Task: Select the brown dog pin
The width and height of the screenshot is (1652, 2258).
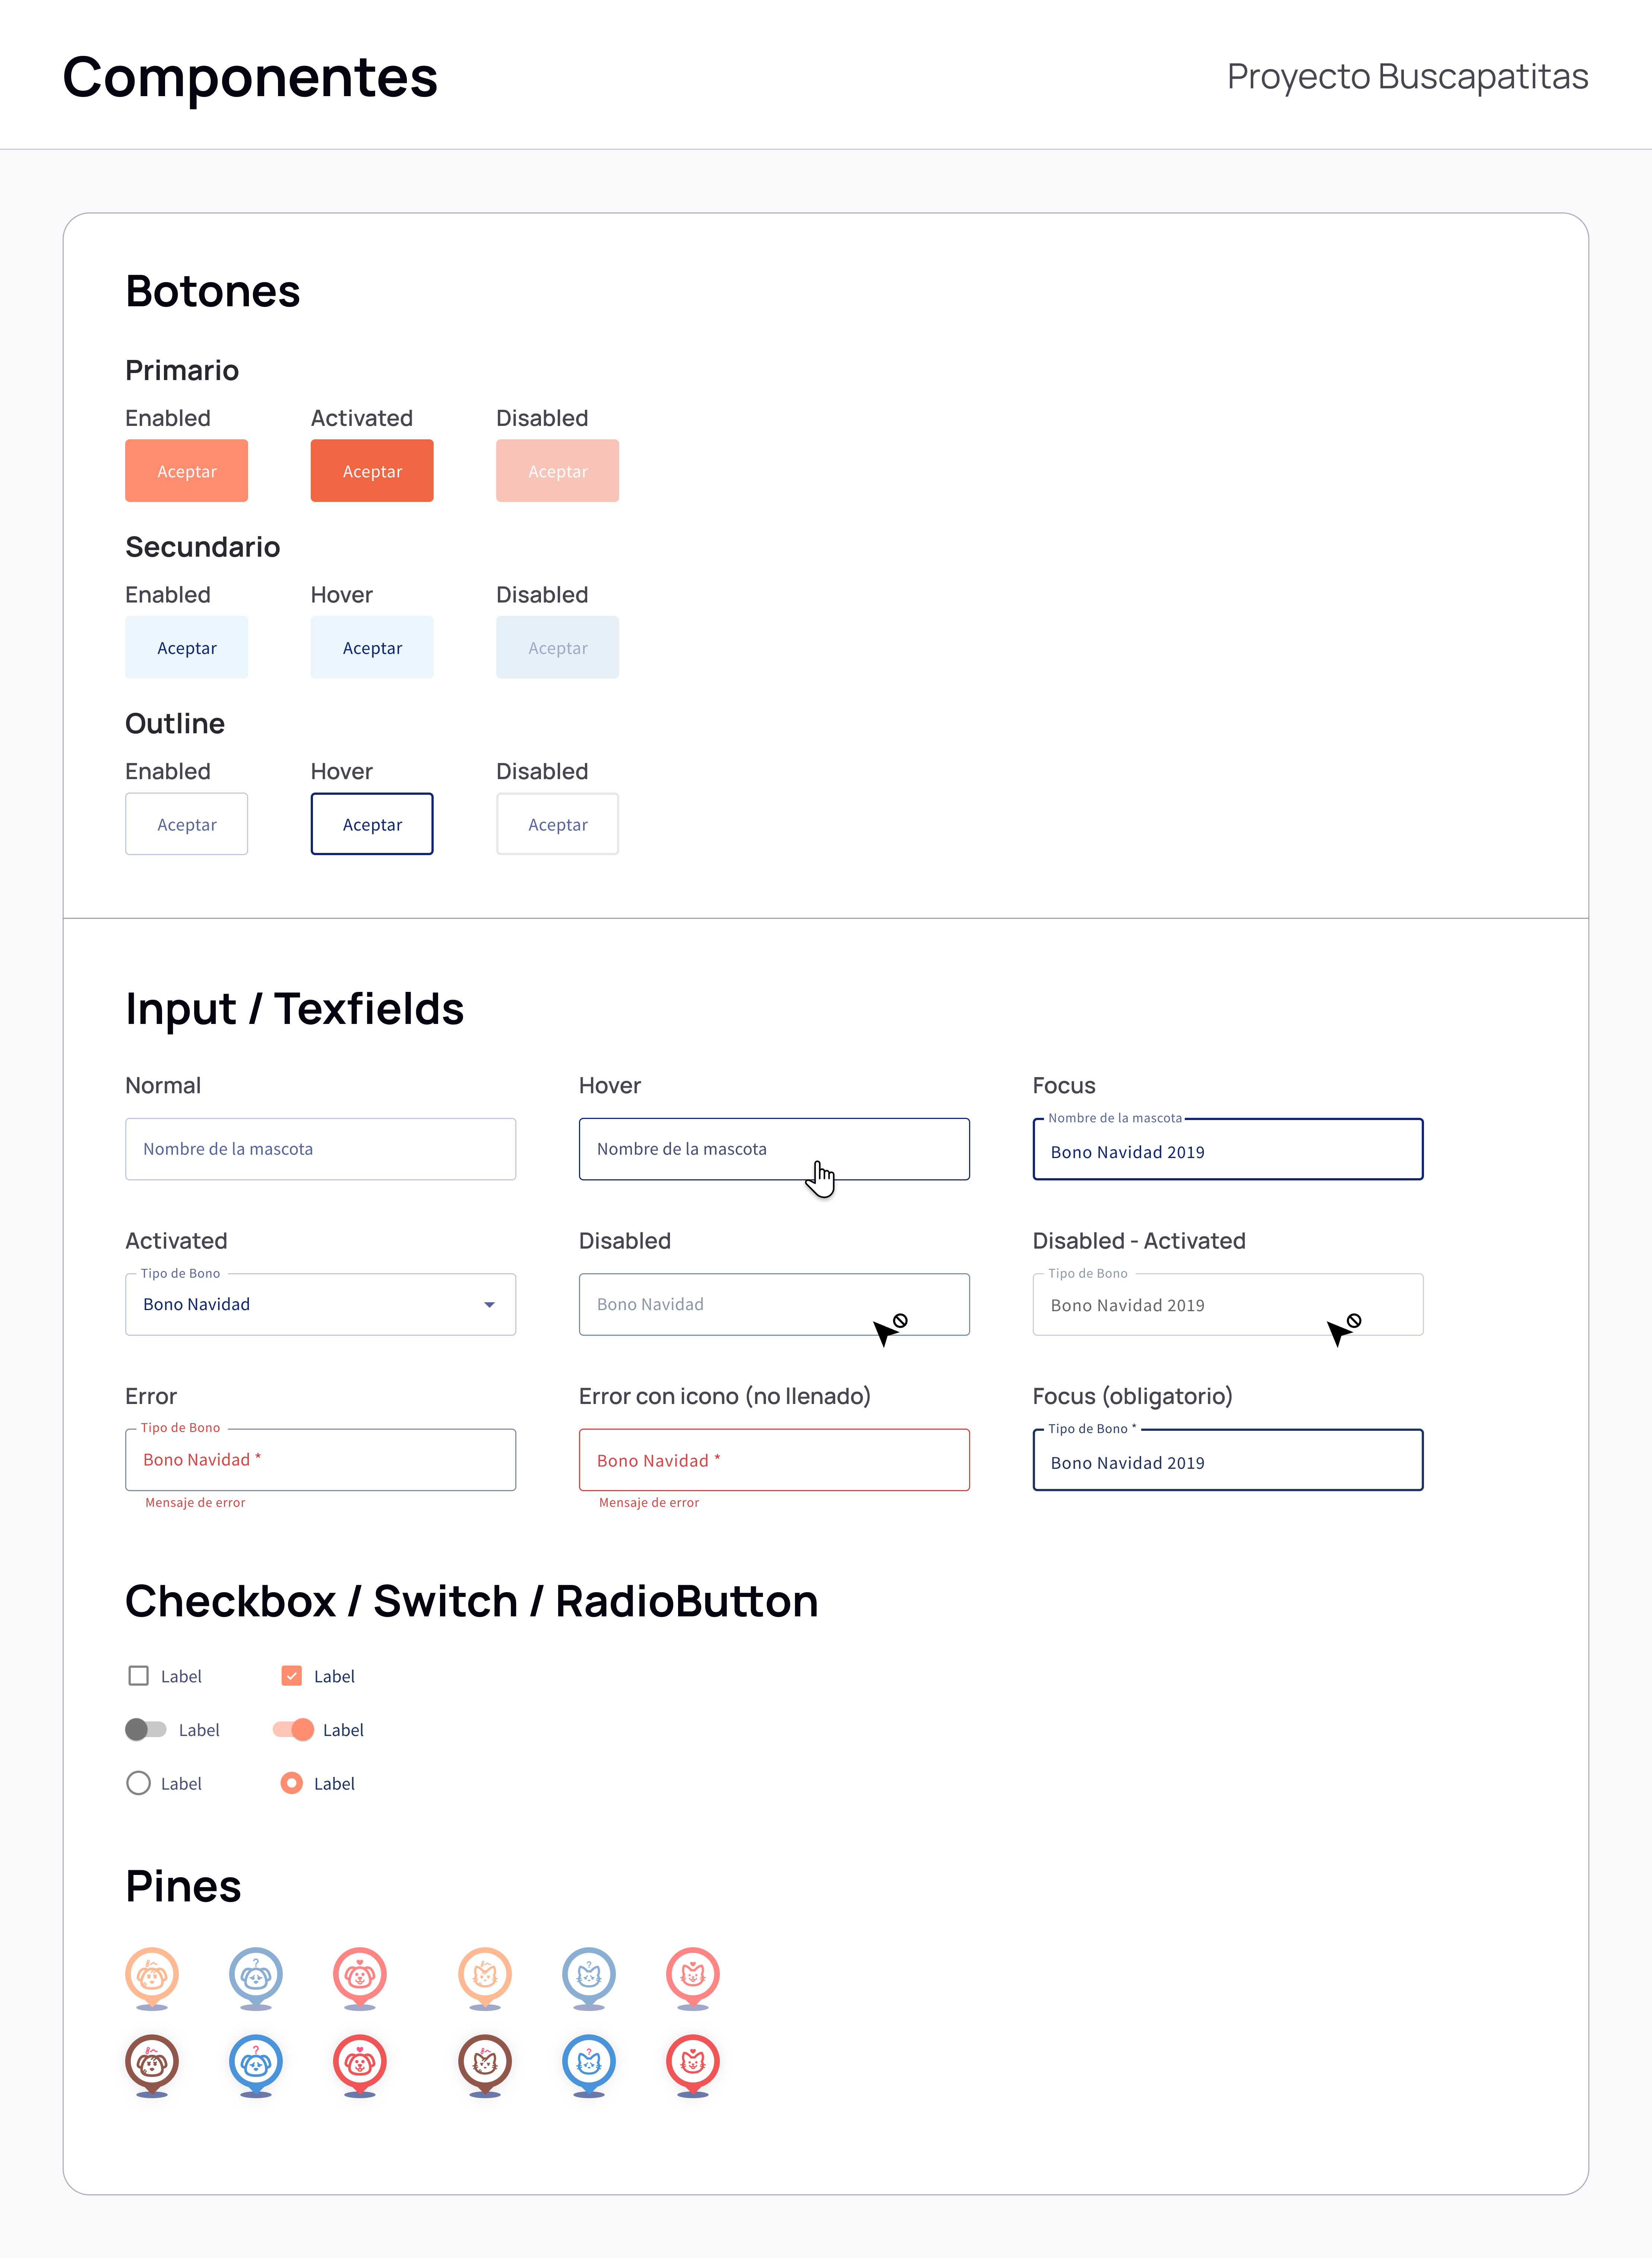Action: point(152,2064)
